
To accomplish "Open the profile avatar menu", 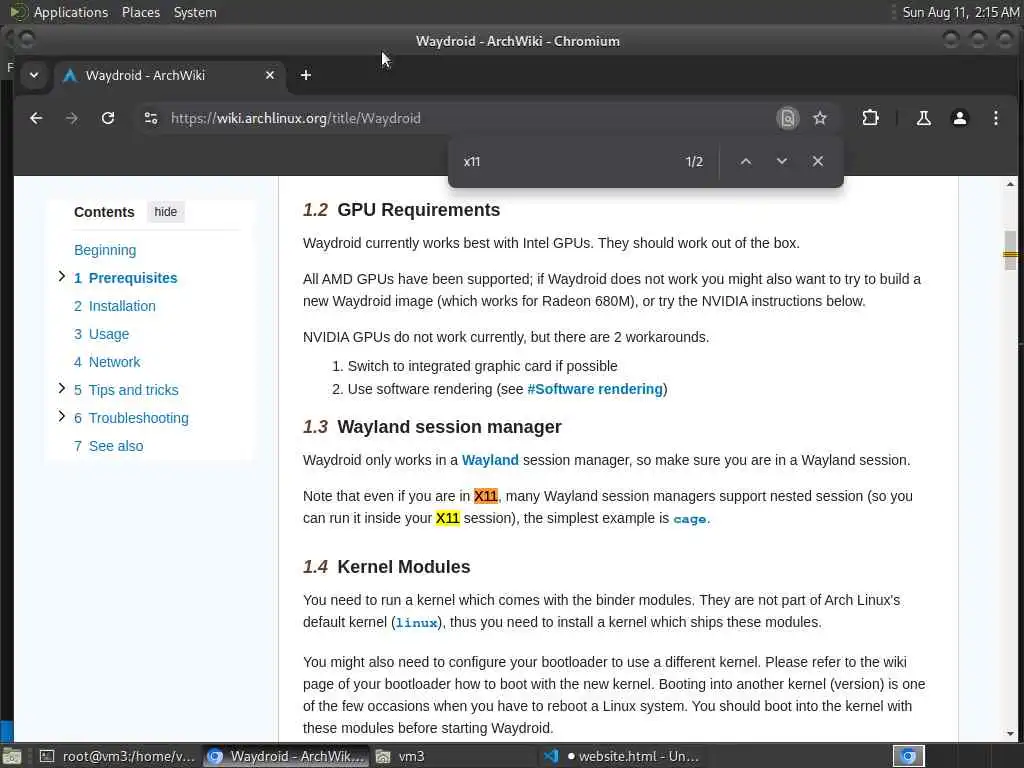I will pyautogui.click(x=959, y=118).
